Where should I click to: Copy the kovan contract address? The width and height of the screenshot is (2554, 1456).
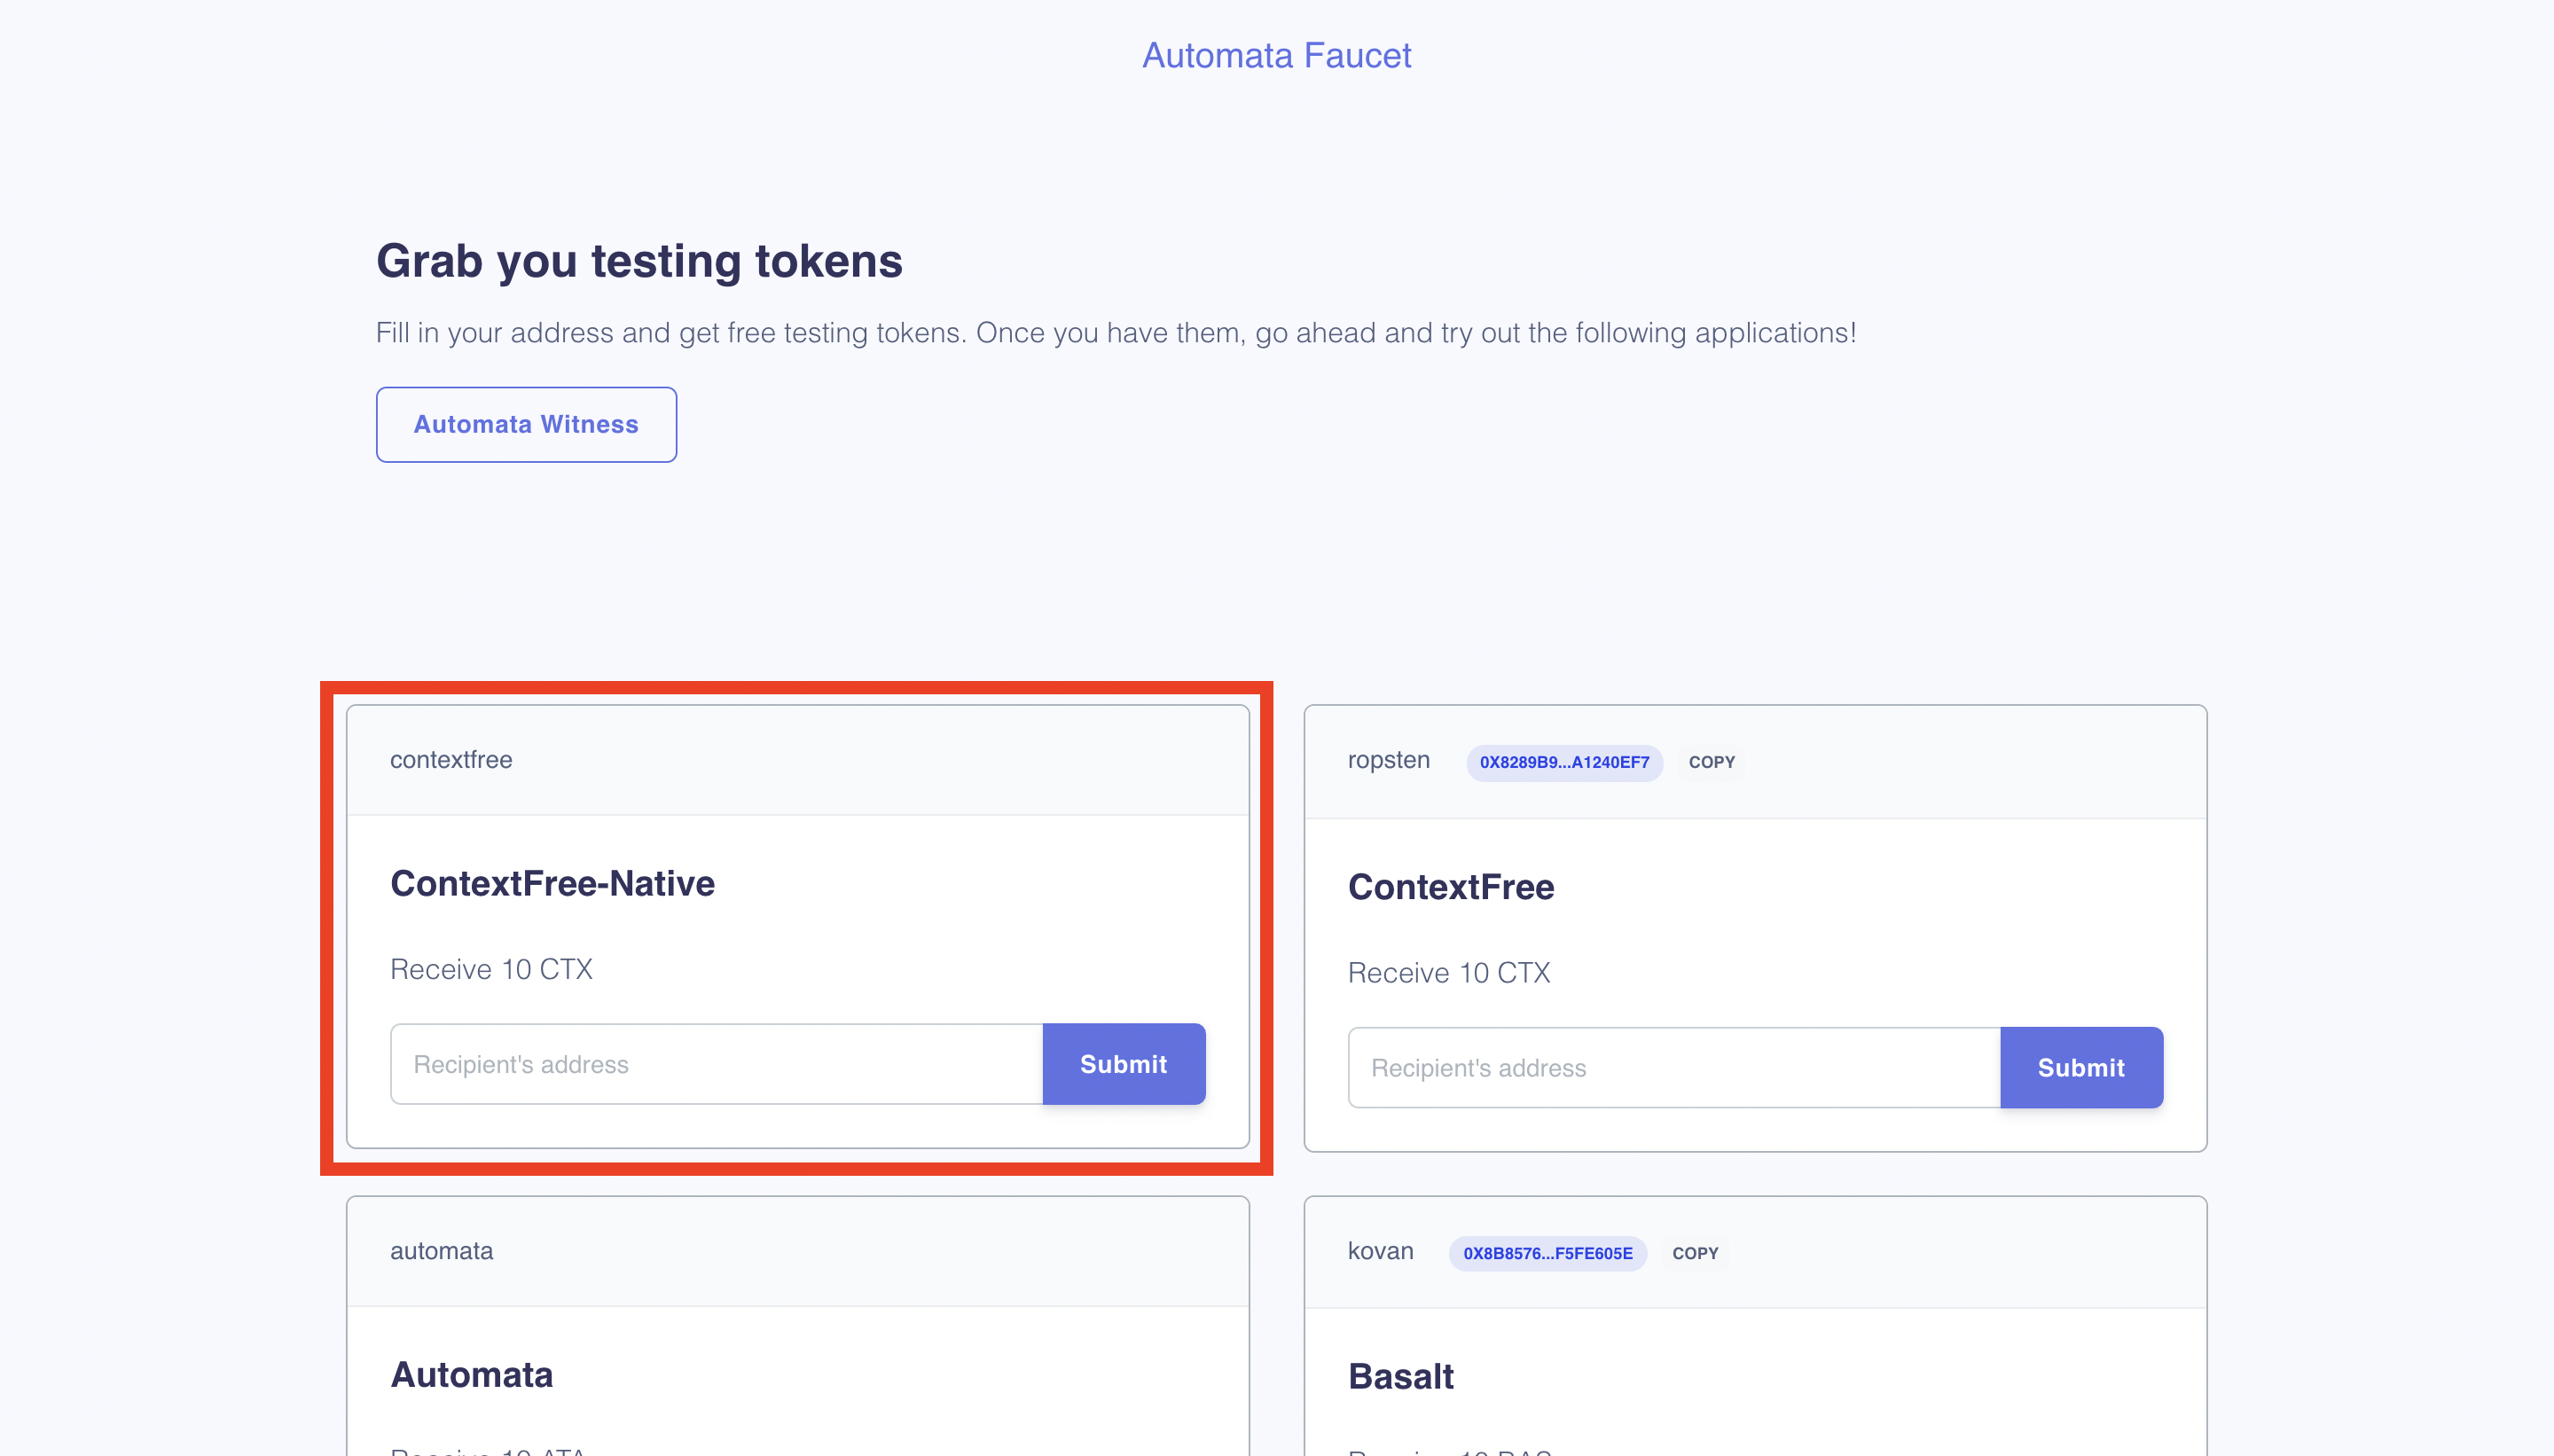click(x=1695, y=1253)
